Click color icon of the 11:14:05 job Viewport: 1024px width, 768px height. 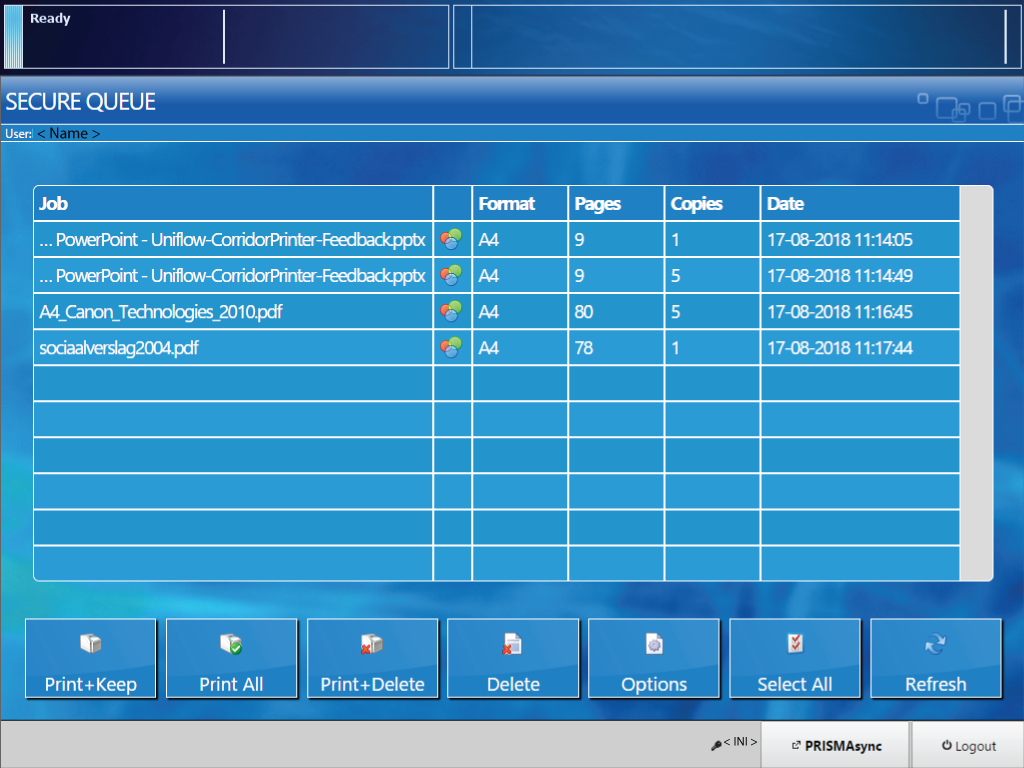(452, 240)
